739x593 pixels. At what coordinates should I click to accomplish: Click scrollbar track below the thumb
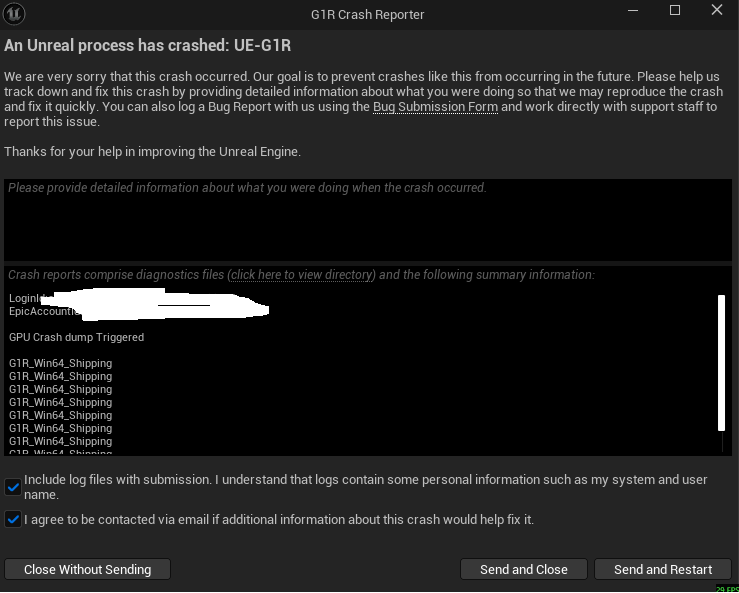tap(722, 442)
